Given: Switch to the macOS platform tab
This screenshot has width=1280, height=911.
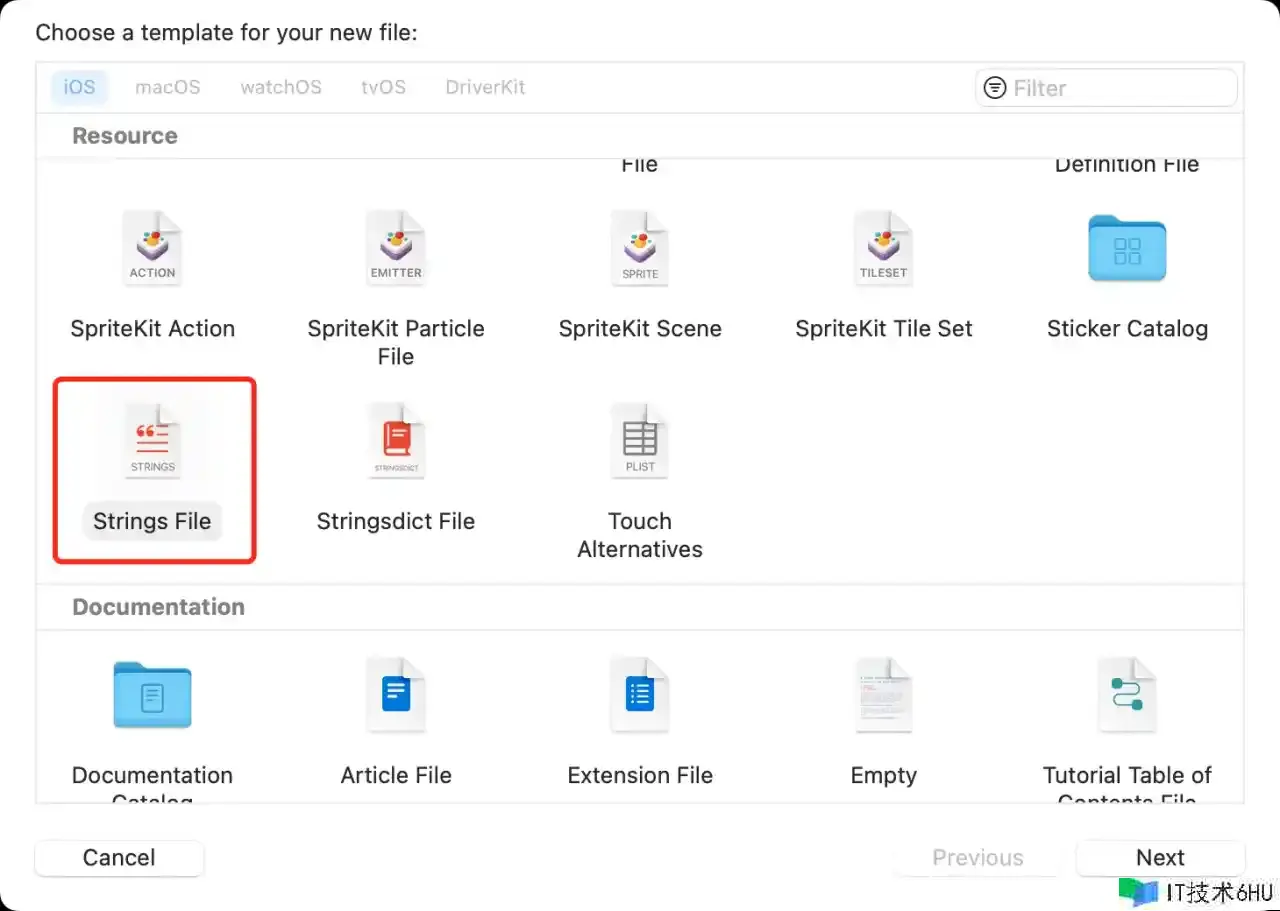Looking at the screenshot, I should pos(168,87).
